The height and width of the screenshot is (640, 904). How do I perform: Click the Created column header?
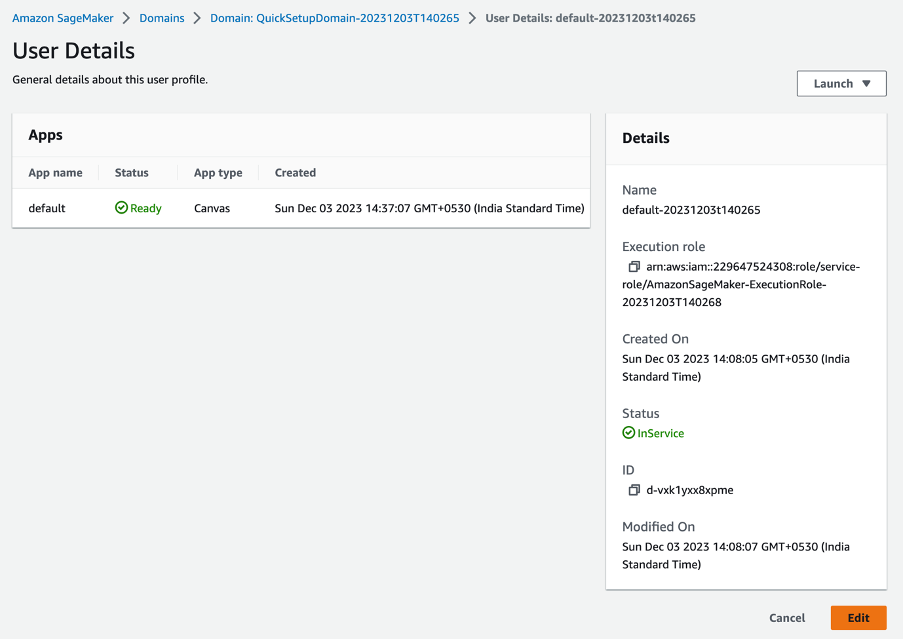pos(295,172)
